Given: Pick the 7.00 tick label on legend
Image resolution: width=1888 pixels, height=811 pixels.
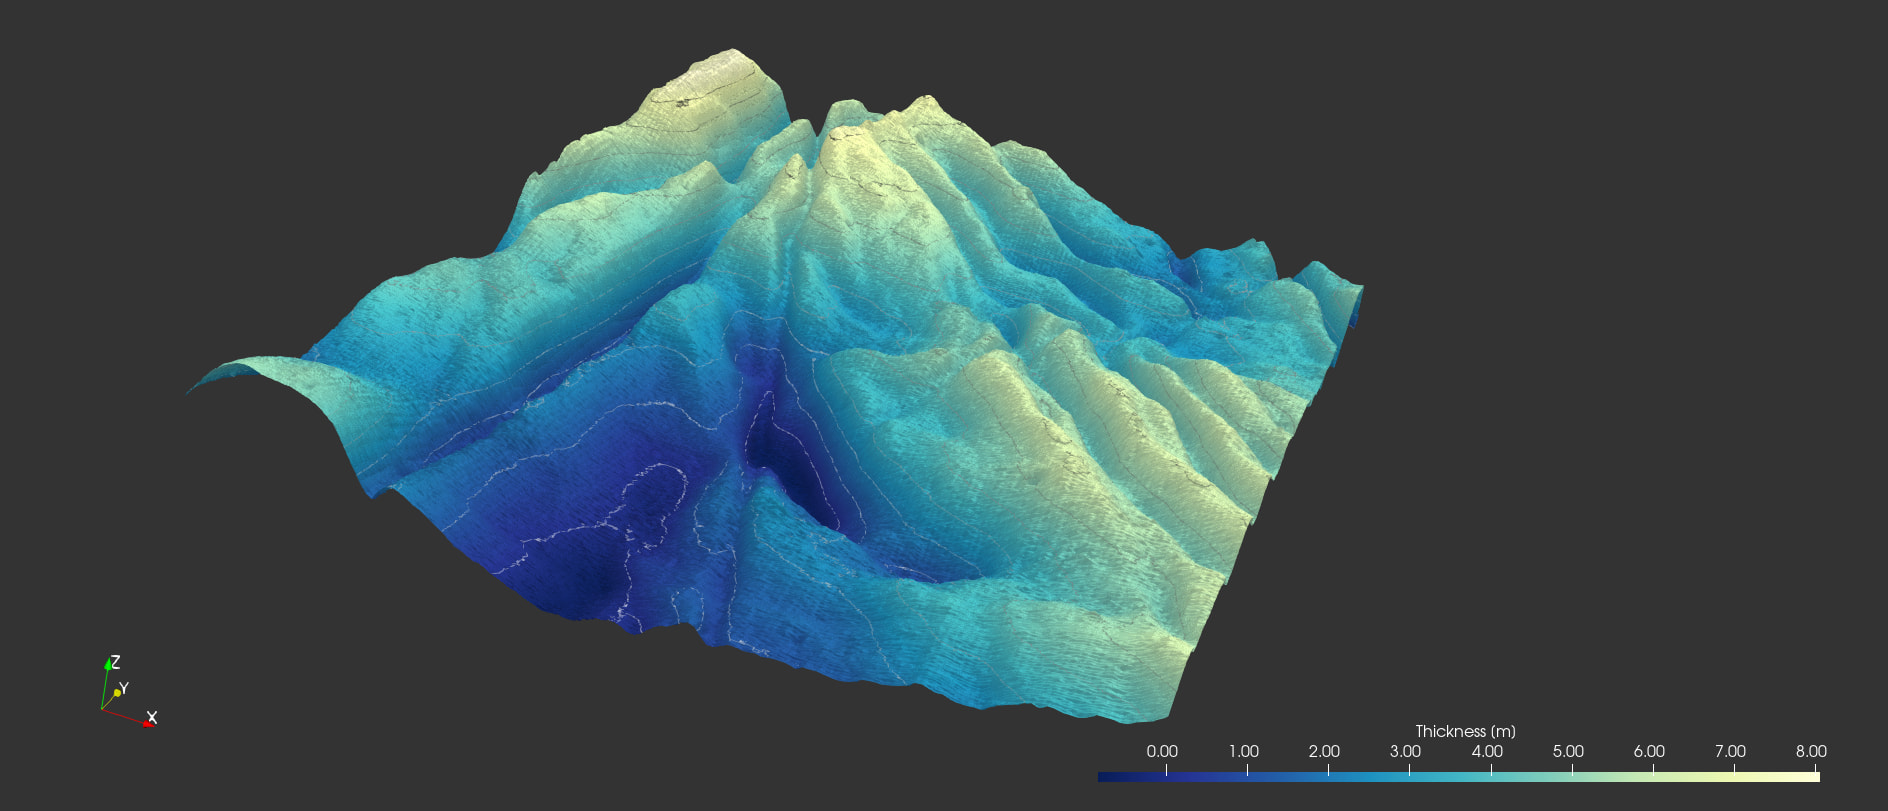Looking at the screenshot, I should [1730, 751].
